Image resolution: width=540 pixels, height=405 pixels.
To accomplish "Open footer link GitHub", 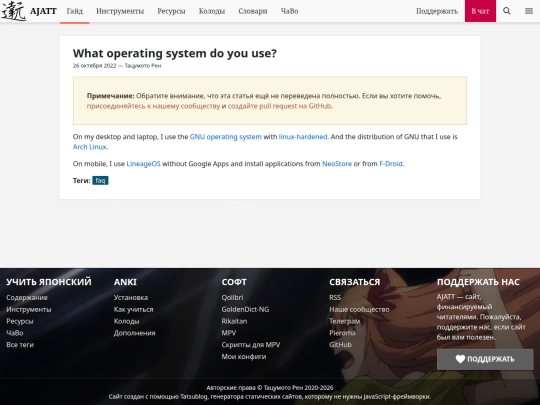I will click(x=340, y=345).
